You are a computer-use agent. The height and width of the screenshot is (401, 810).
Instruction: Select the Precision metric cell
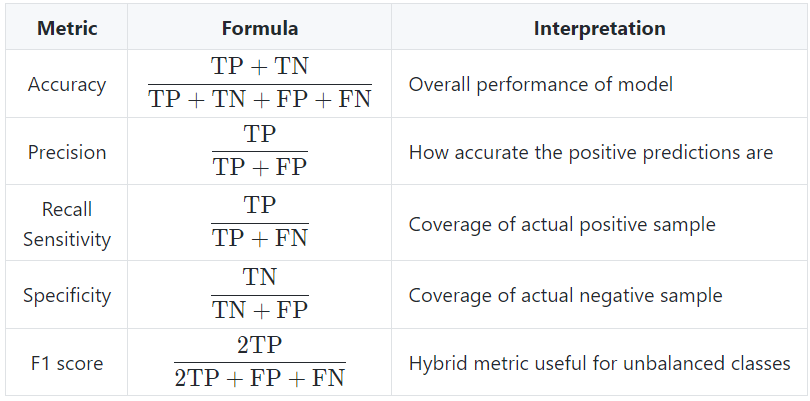67,152
